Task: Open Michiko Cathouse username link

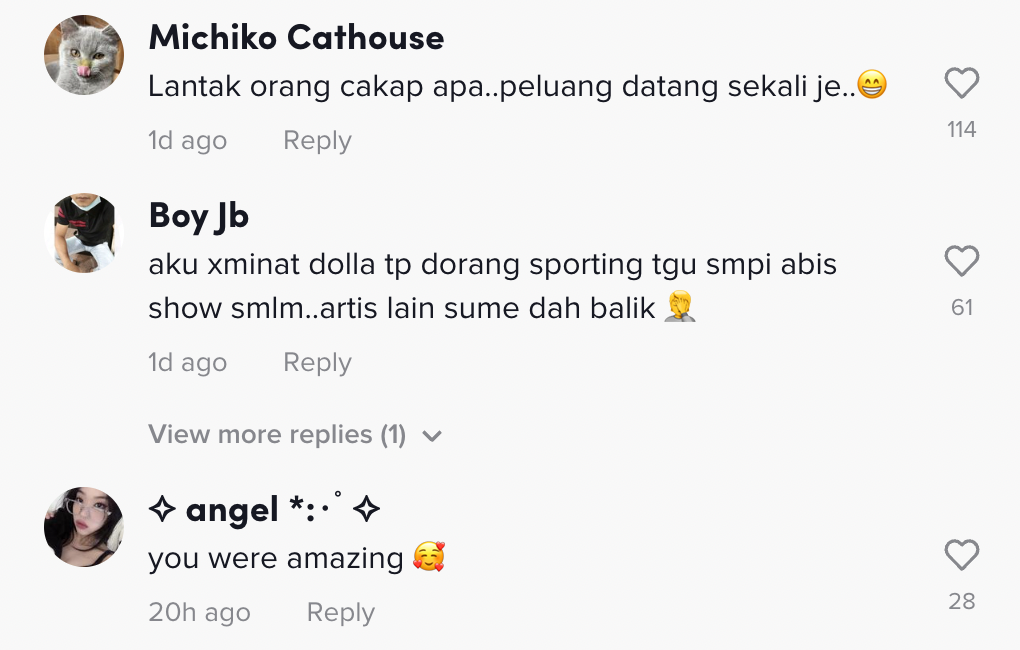Action: 296,38
